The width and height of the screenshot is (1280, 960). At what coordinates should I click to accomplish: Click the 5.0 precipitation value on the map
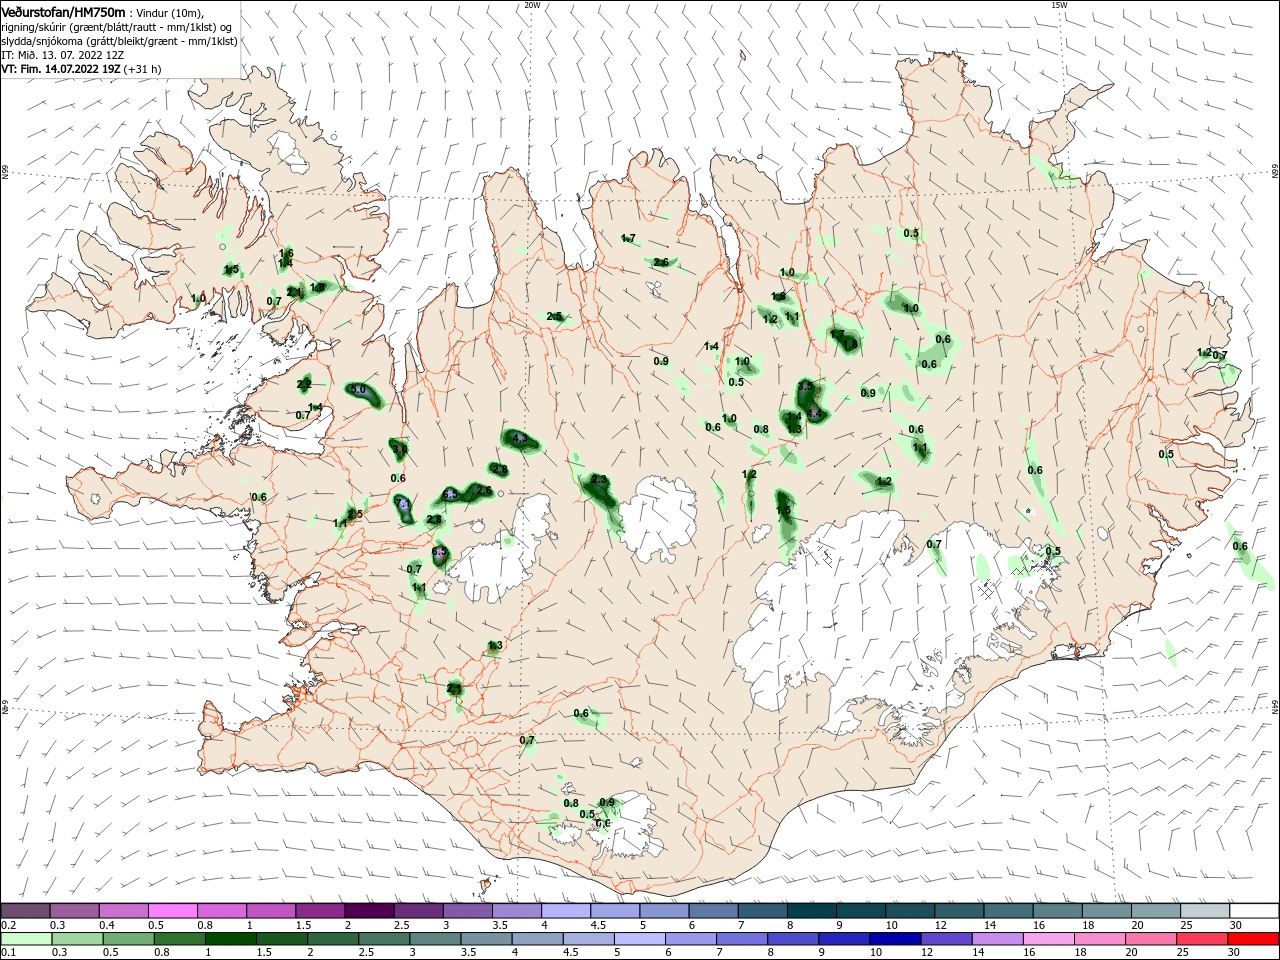357,389
